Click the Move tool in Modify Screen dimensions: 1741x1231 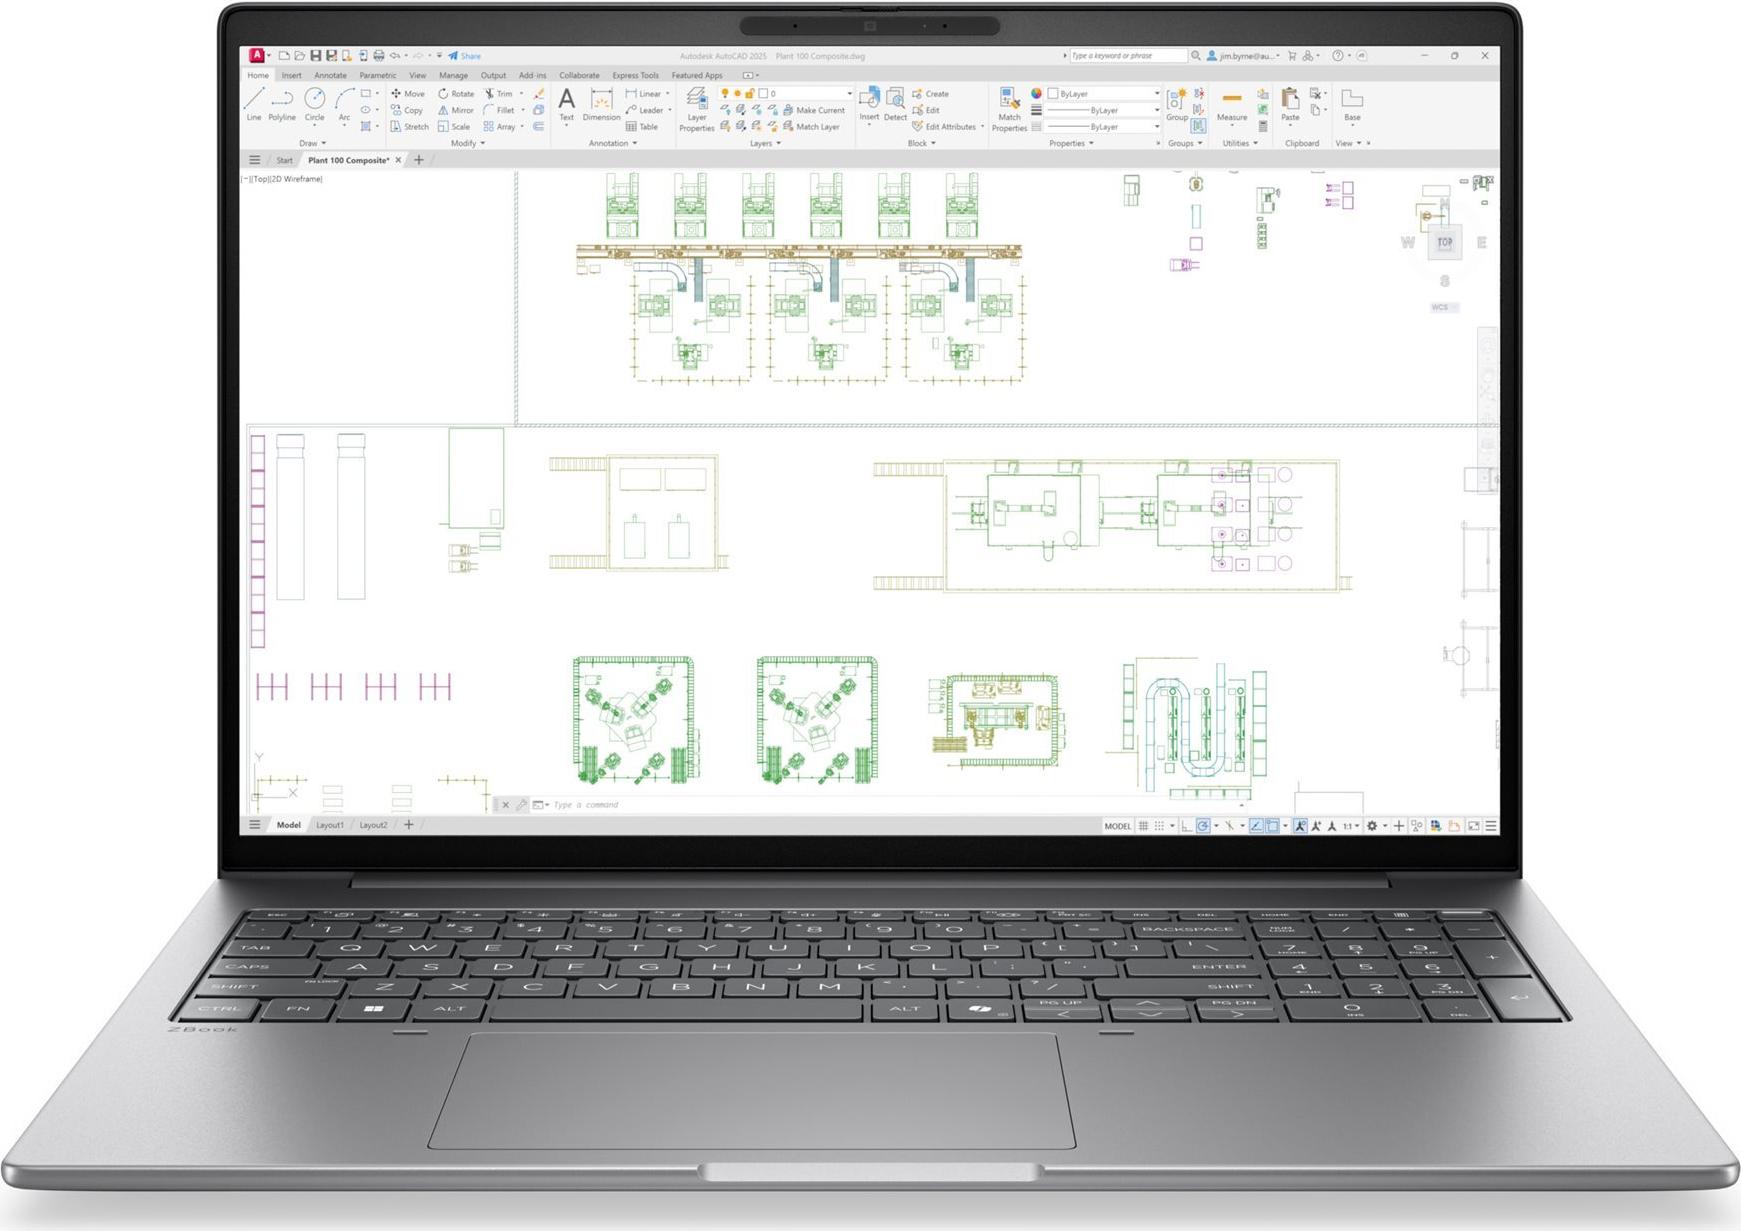[408, 93]
